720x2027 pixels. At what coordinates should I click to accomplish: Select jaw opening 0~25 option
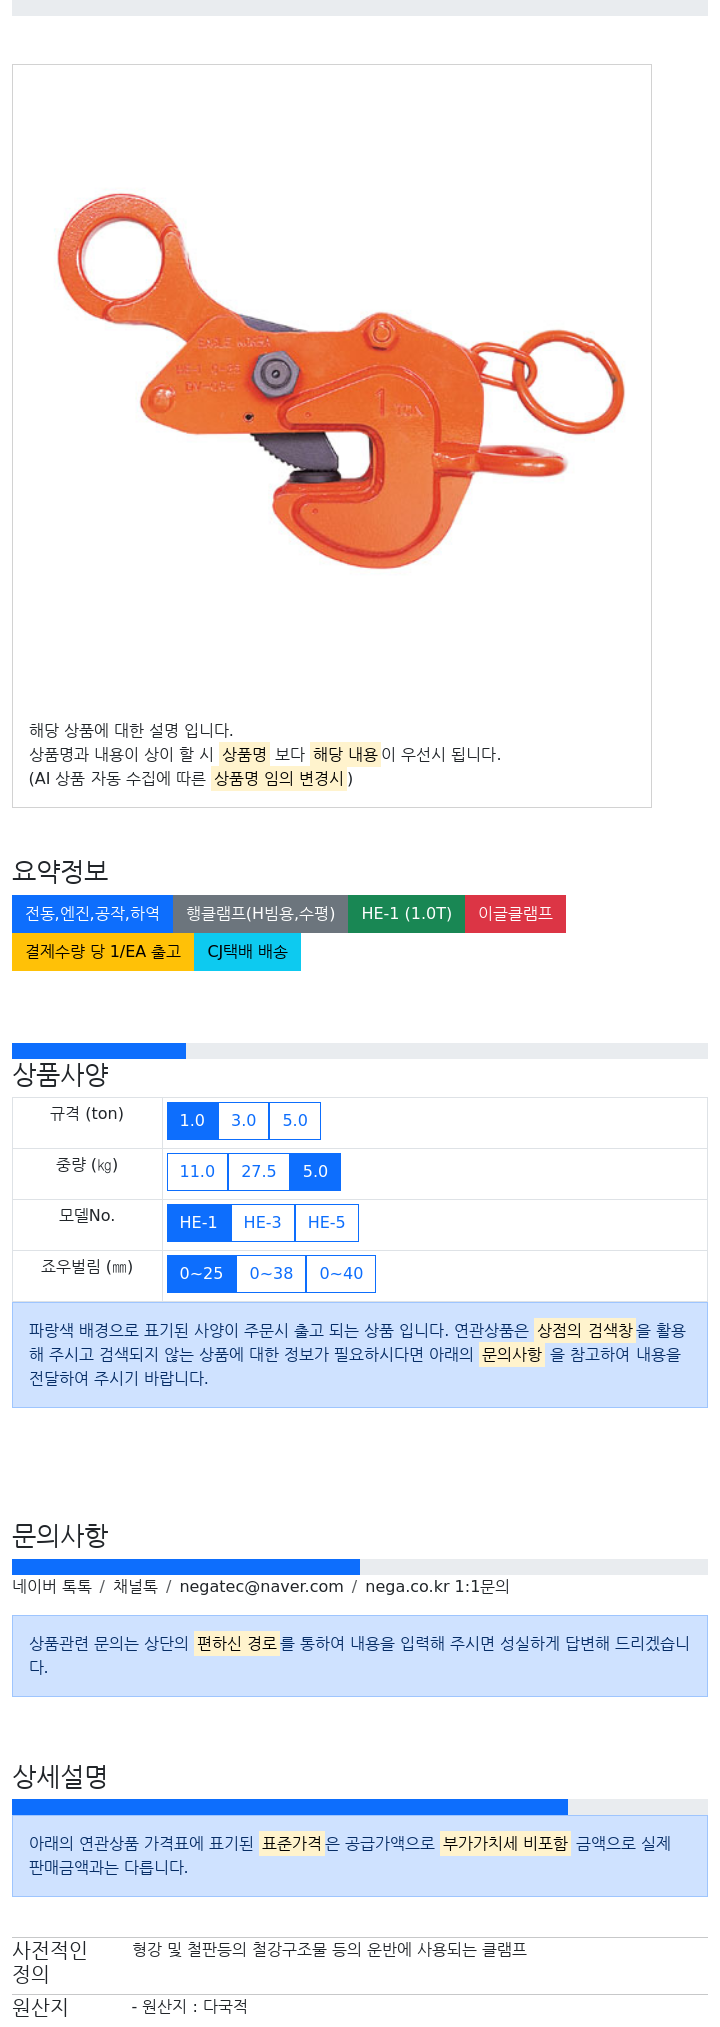point(201,1274)
